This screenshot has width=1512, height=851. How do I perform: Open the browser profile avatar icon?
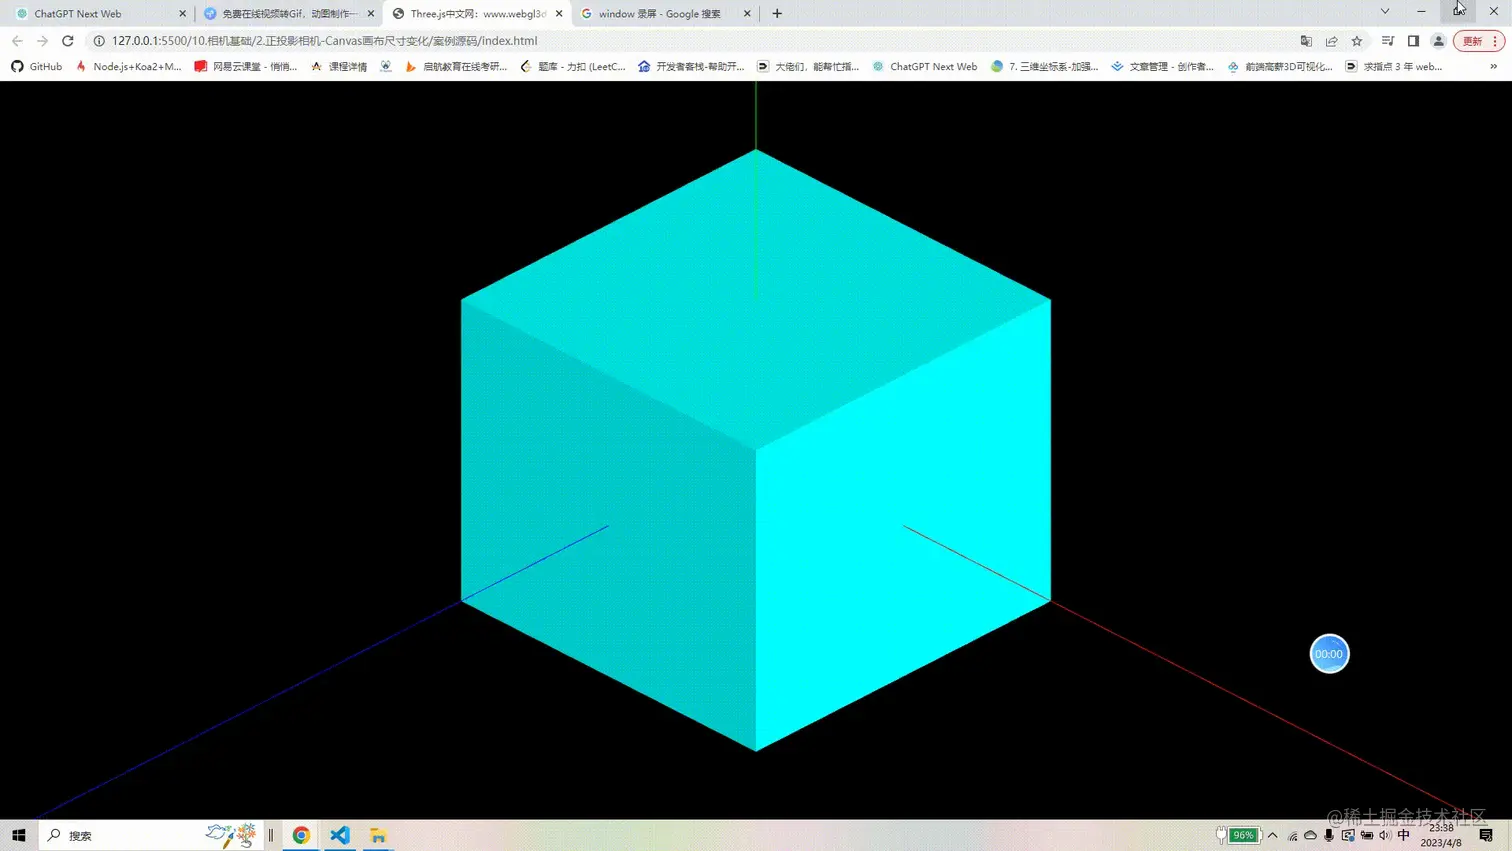pyautogui.click(x=1438, y=41)
